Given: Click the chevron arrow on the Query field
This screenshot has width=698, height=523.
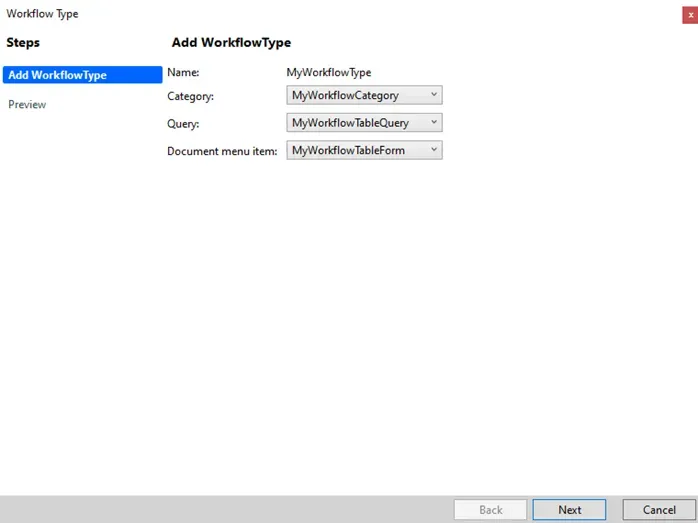Looking at the screenshot, I should [x=433, y=123].
